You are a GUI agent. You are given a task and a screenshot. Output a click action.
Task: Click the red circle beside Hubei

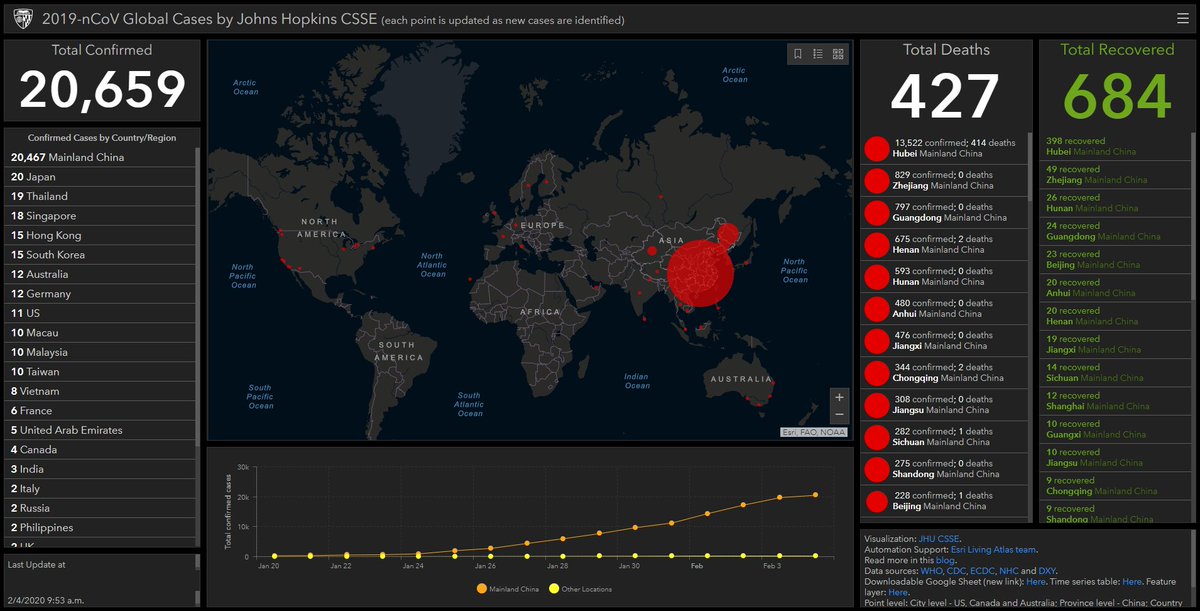[877, 148]
